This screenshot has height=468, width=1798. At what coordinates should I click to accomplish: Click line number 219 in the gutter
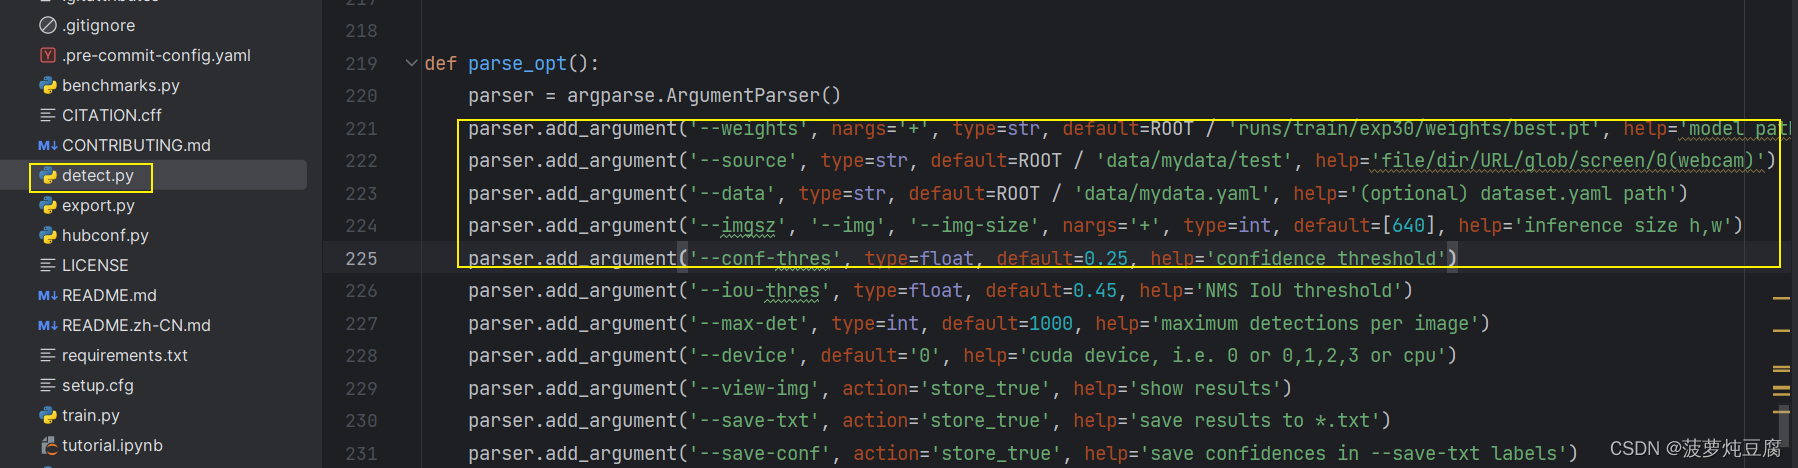pyautogui.click(x=361, y=63)
